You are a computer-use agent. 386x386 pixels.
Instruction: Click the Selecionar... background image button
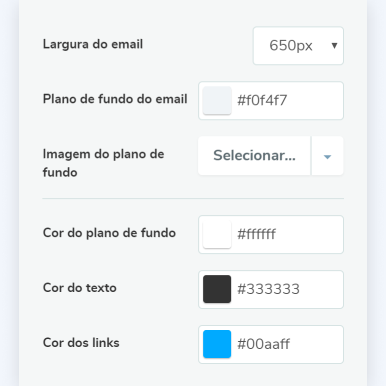(x=254, y=155)
